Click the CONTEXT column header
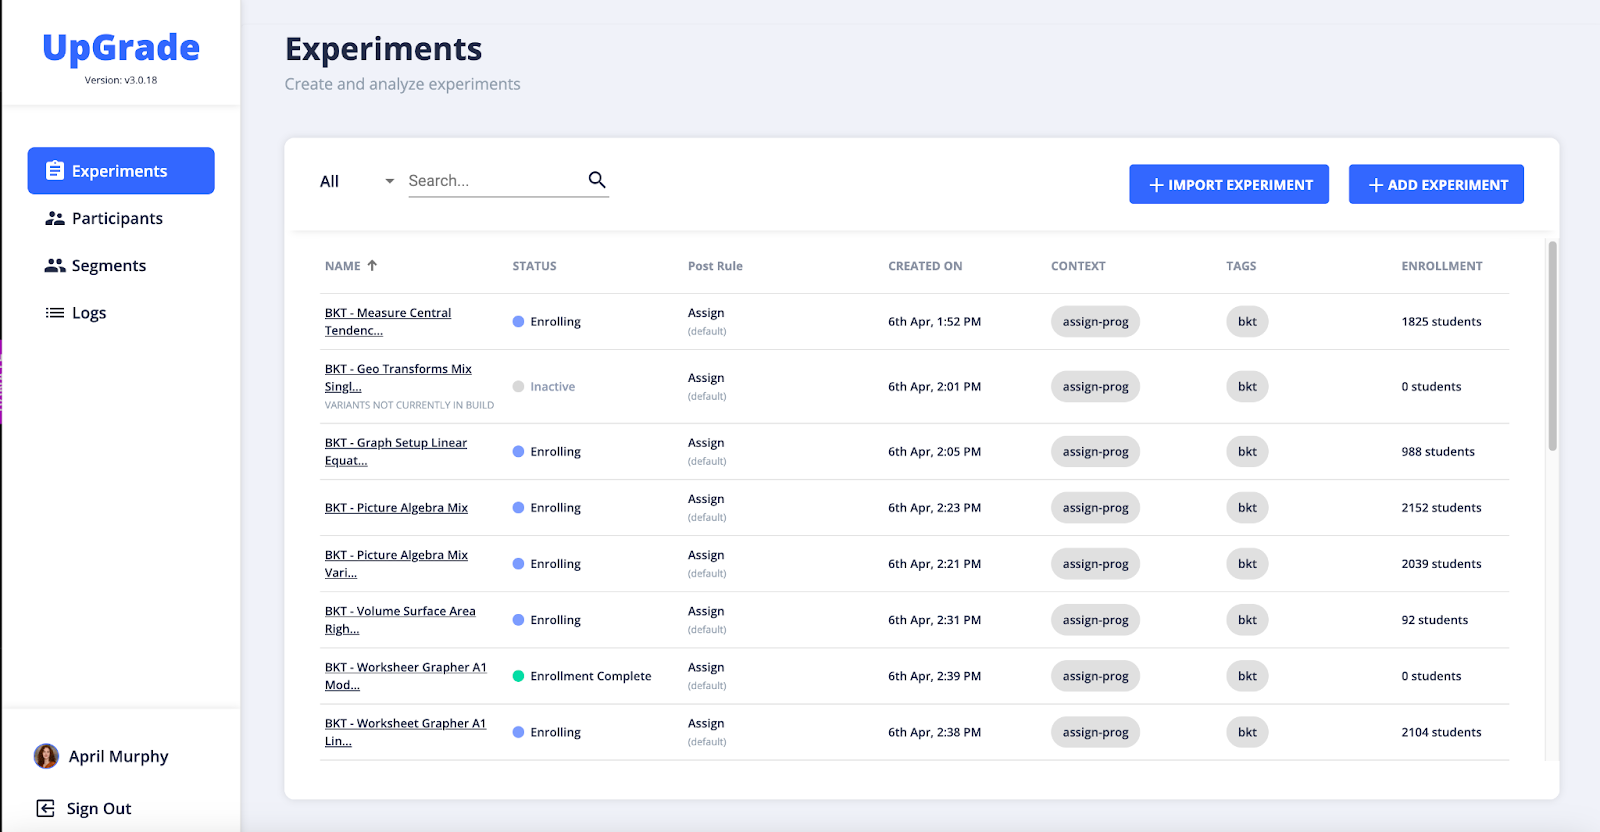This screenshot has height=832, width=1600. pyautogui.click(x=1078, y=266)
